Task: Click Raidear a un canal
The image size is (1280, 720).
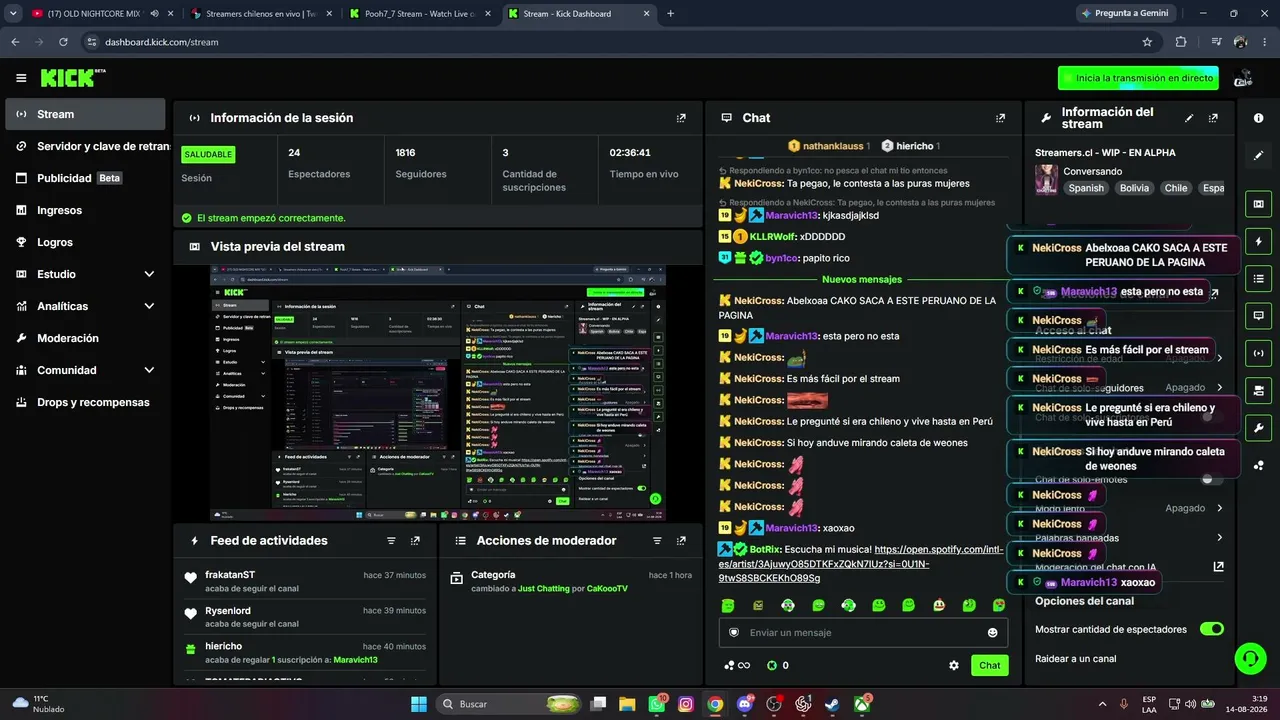Action: 1076,659
